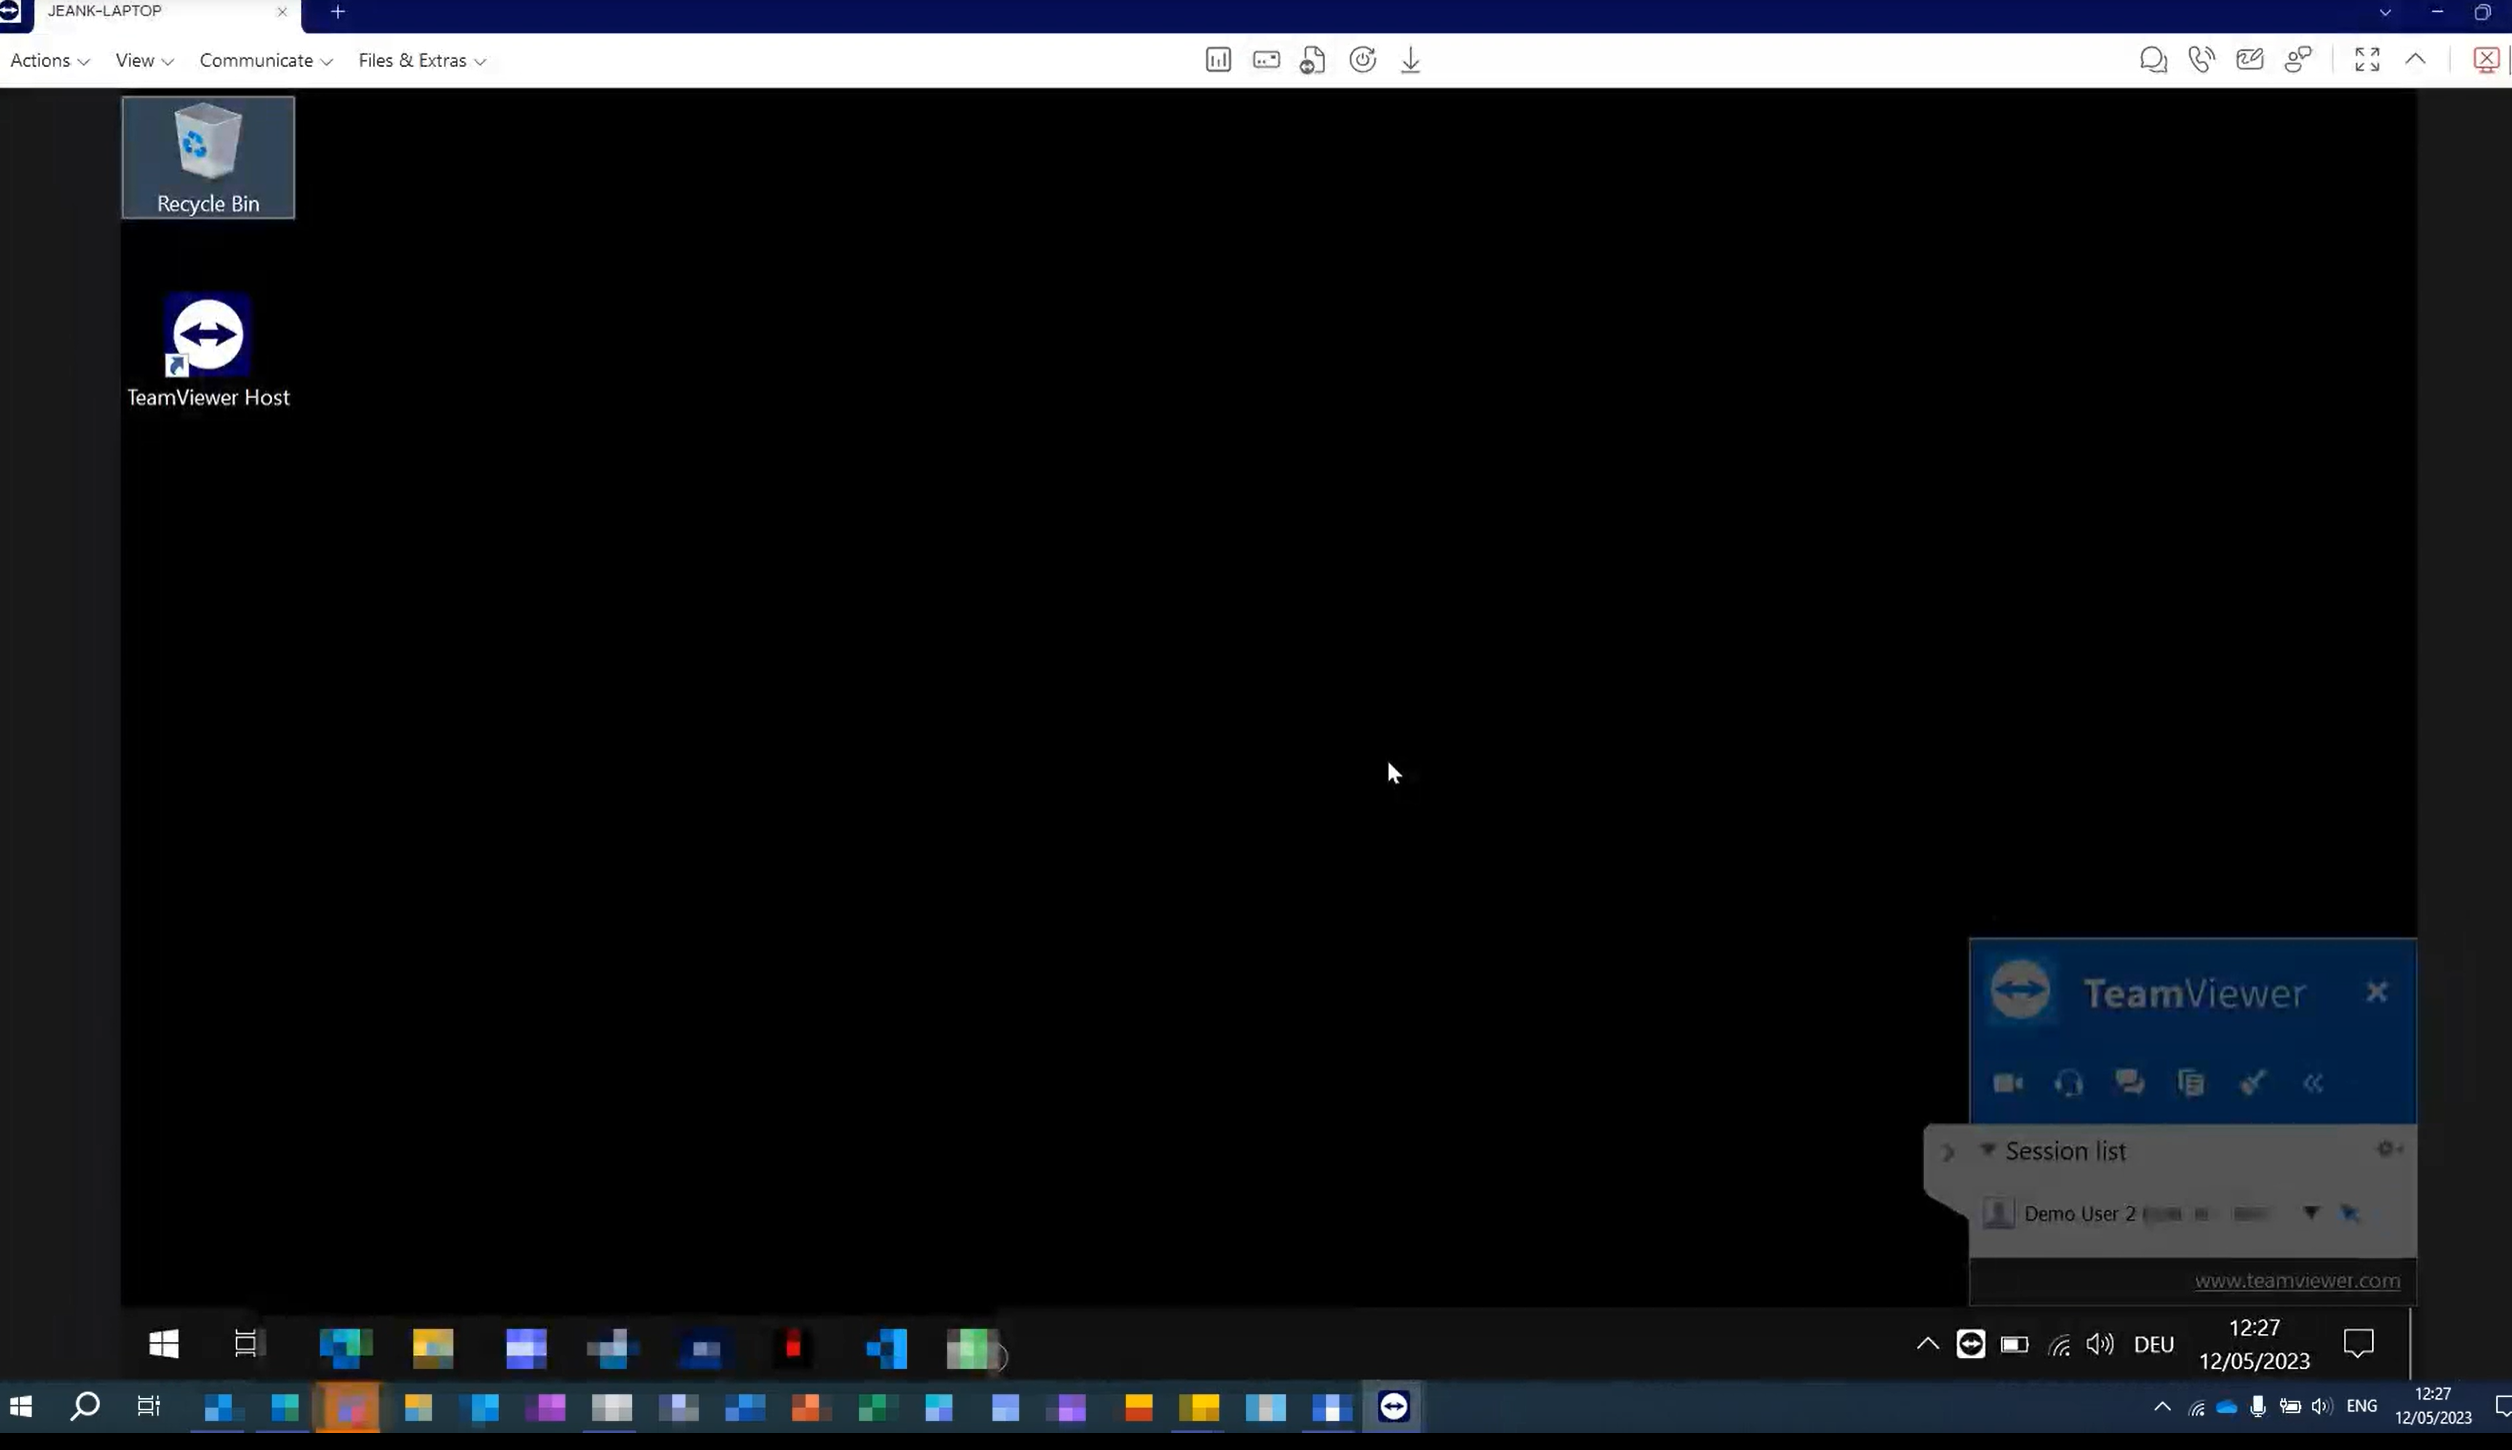Collapse the session toolbar with chevron
This screenshot has height=1450, width=2512.
(2415, 60)
